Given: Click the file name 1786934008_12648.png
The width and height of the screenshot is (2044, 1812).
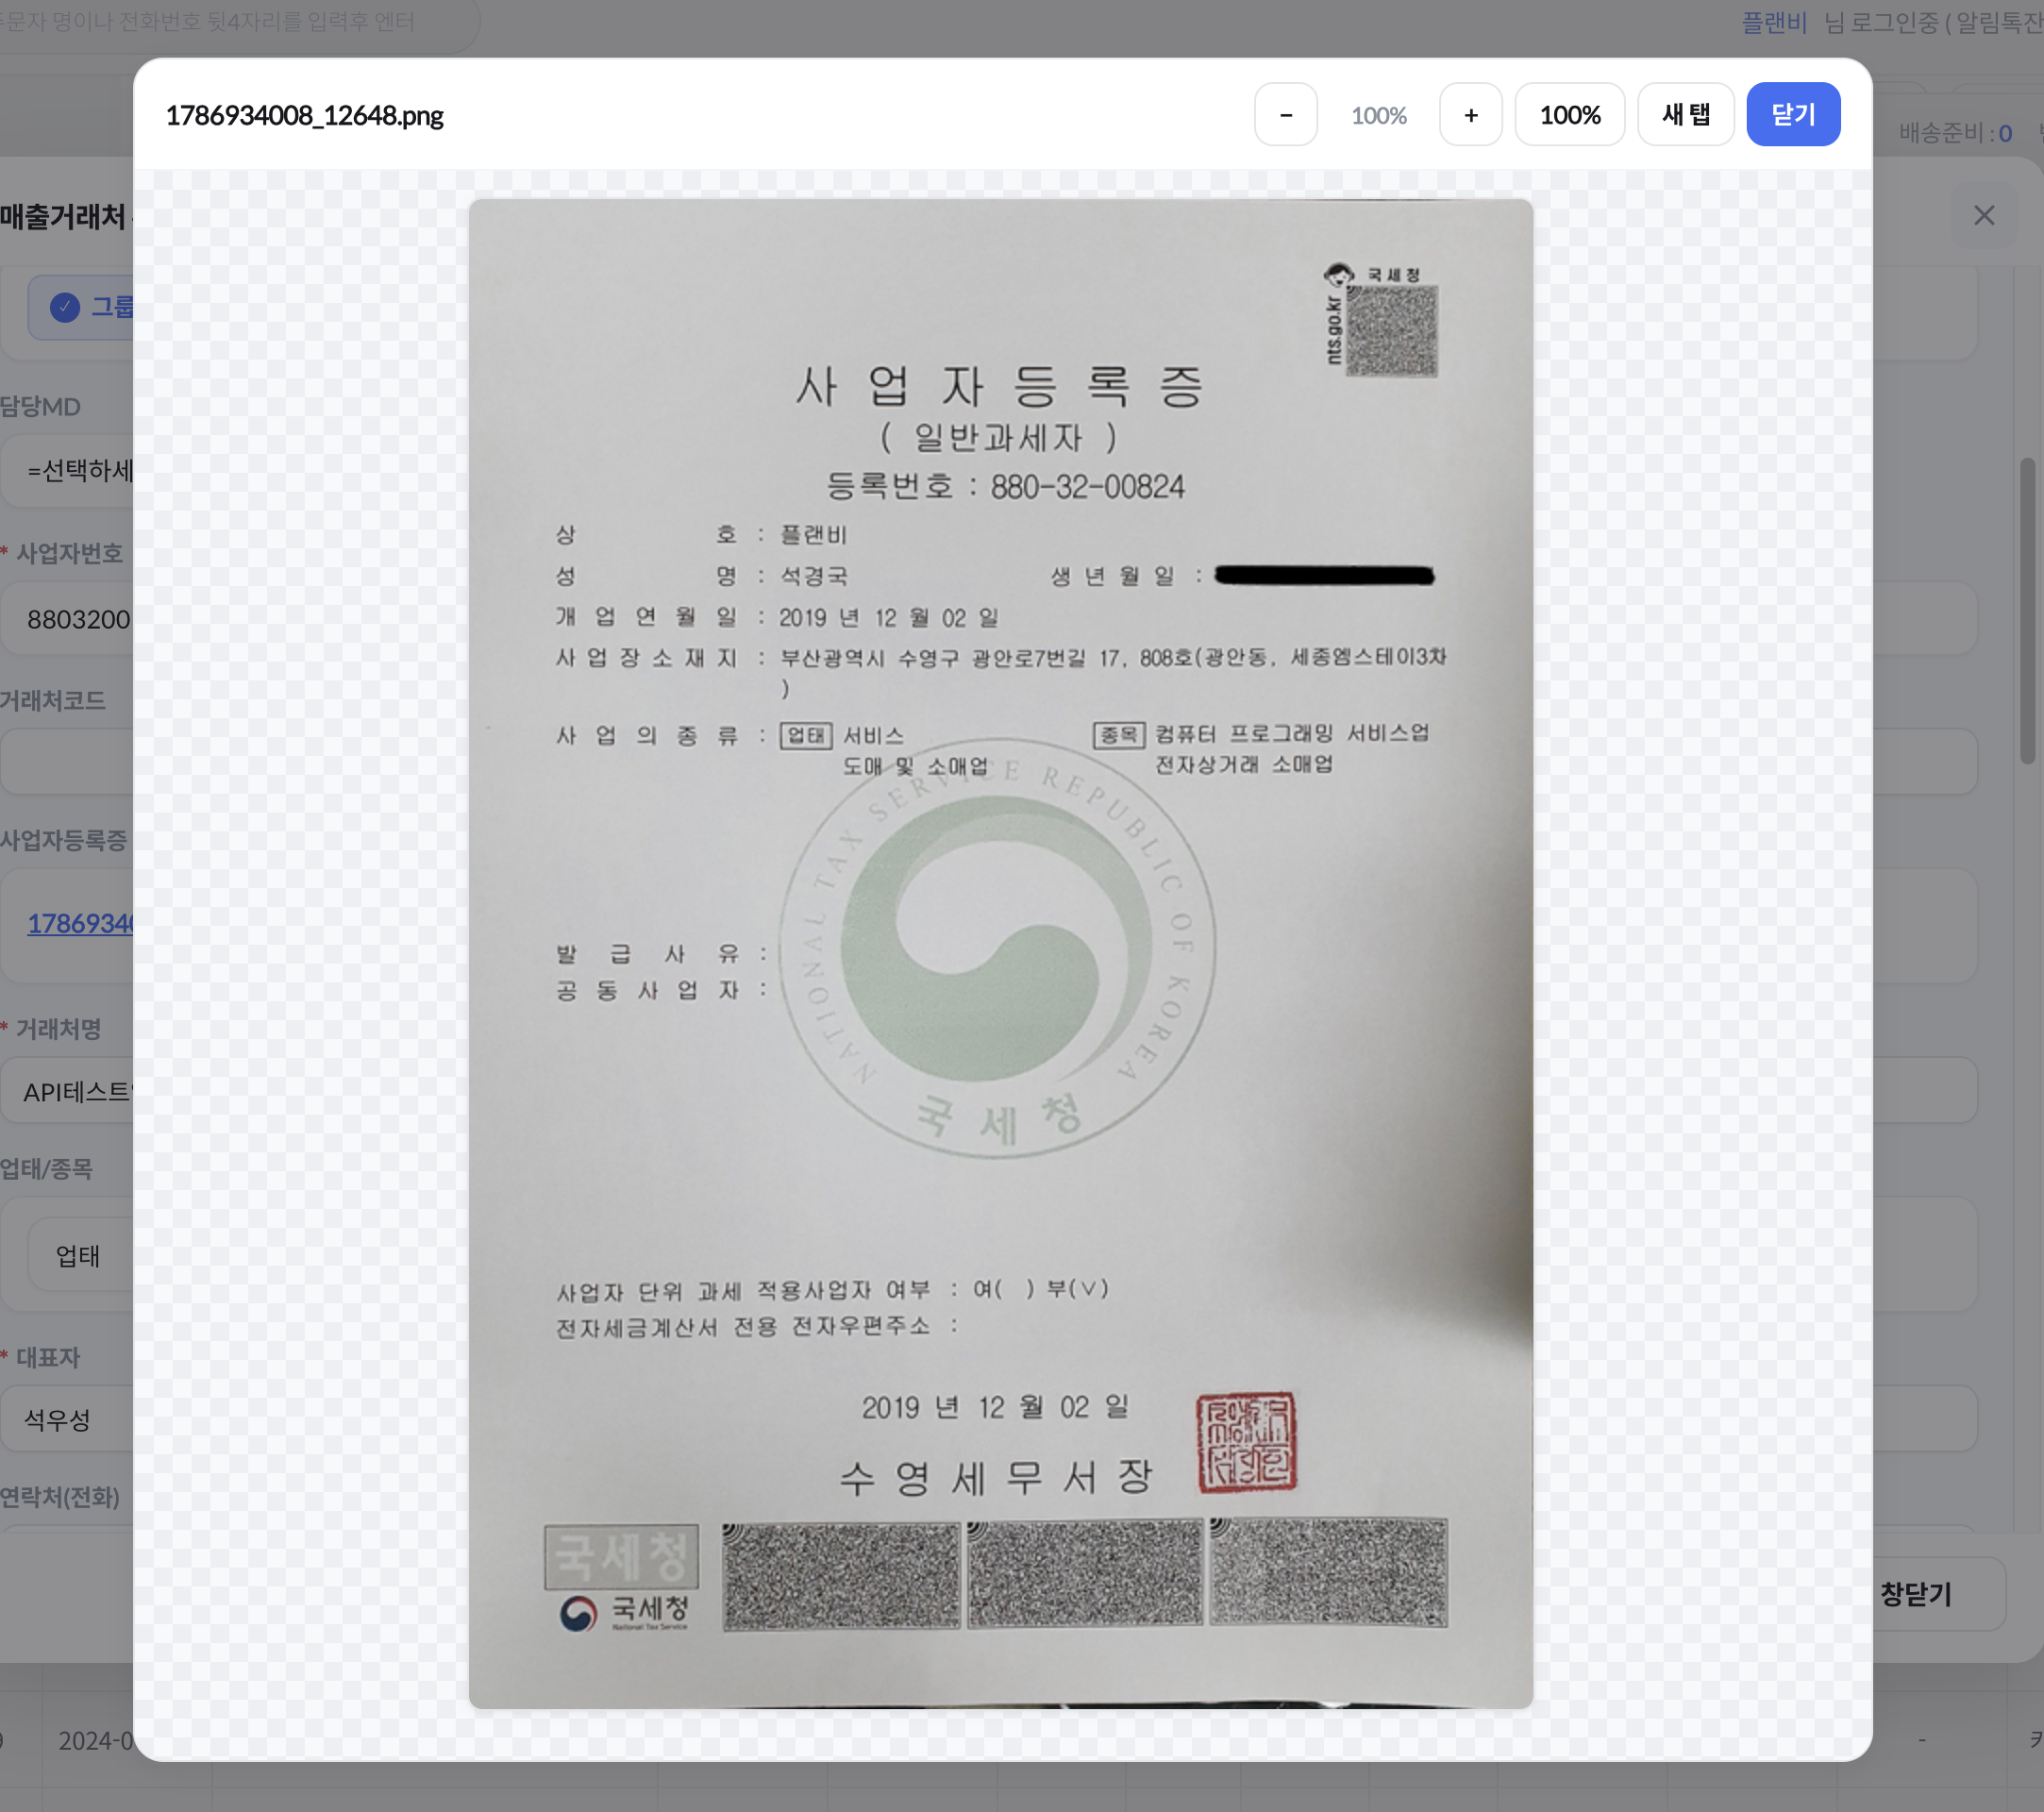Looking at the screenshot, I should click(304, 116).
